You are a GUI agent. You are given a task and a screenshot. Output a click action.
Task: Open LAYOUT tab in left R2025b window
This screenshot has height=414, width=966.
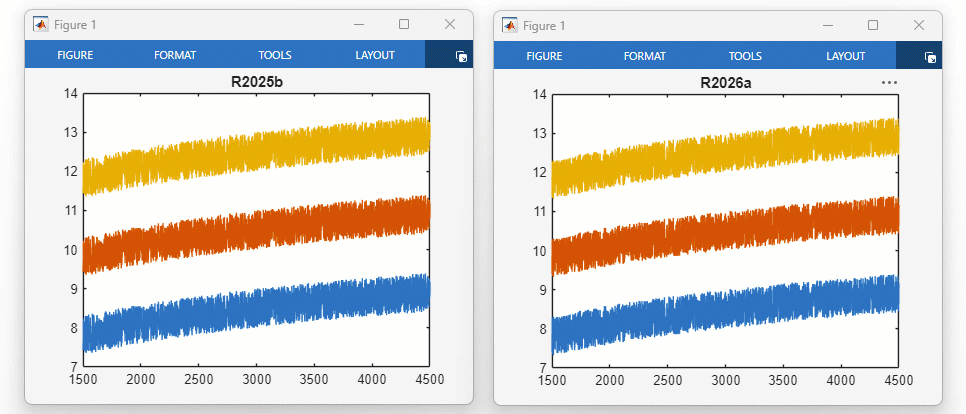tap(375, 55)
